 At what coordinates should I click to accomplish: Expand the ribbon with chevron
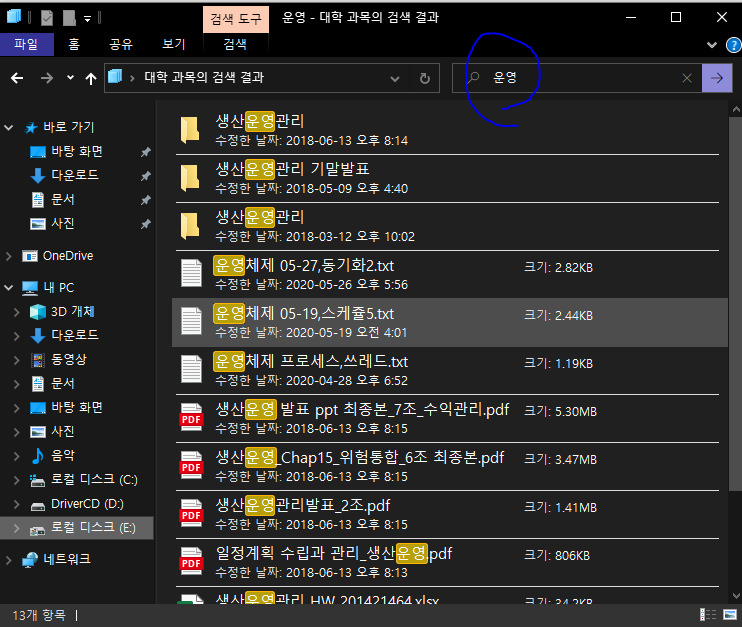711,45
